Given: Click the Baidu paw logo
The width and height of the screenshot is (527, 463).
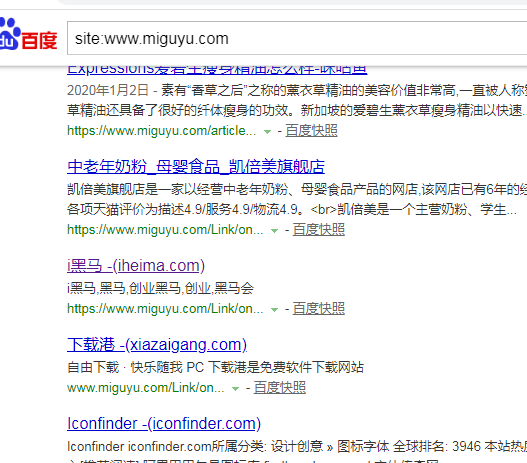Looking at the screenshot, I should (9, 34).
